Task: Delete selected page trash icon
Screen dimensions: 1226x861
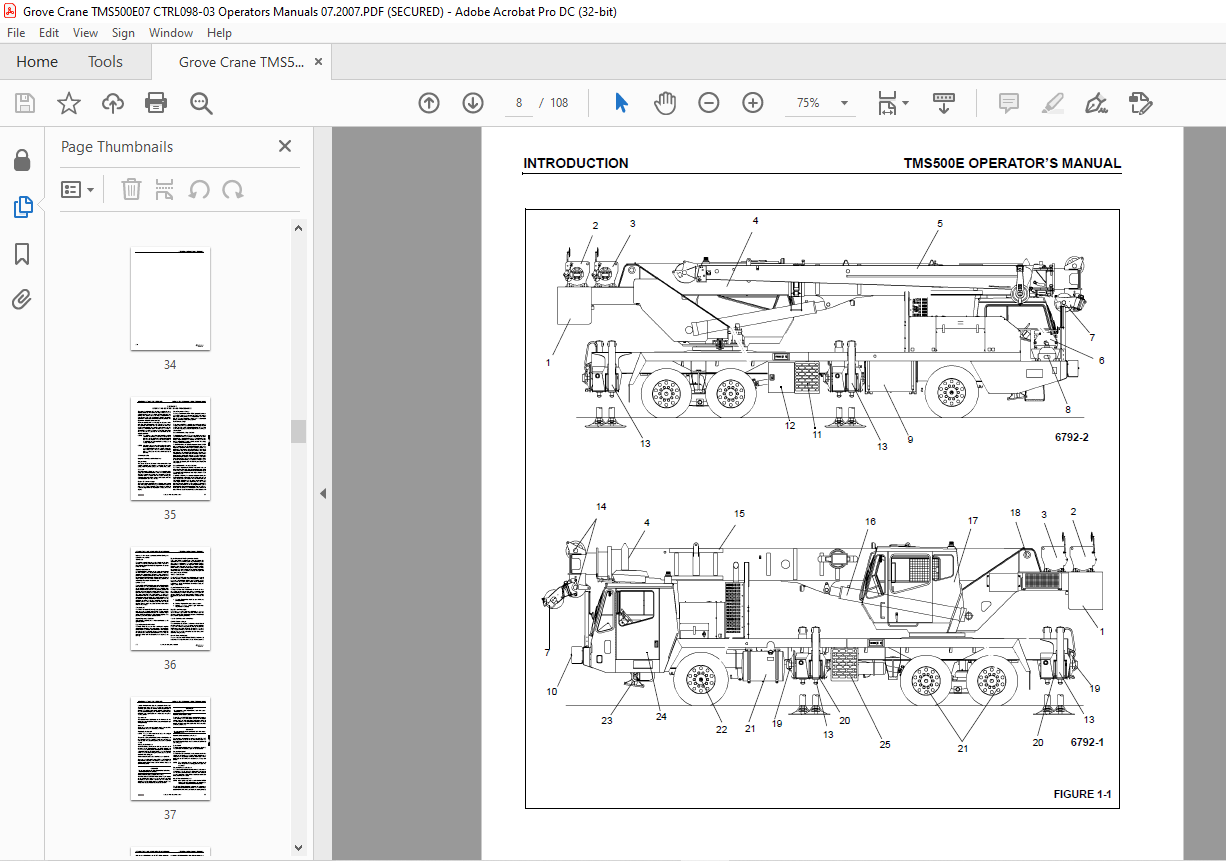Action: click(x=131, y=189)
